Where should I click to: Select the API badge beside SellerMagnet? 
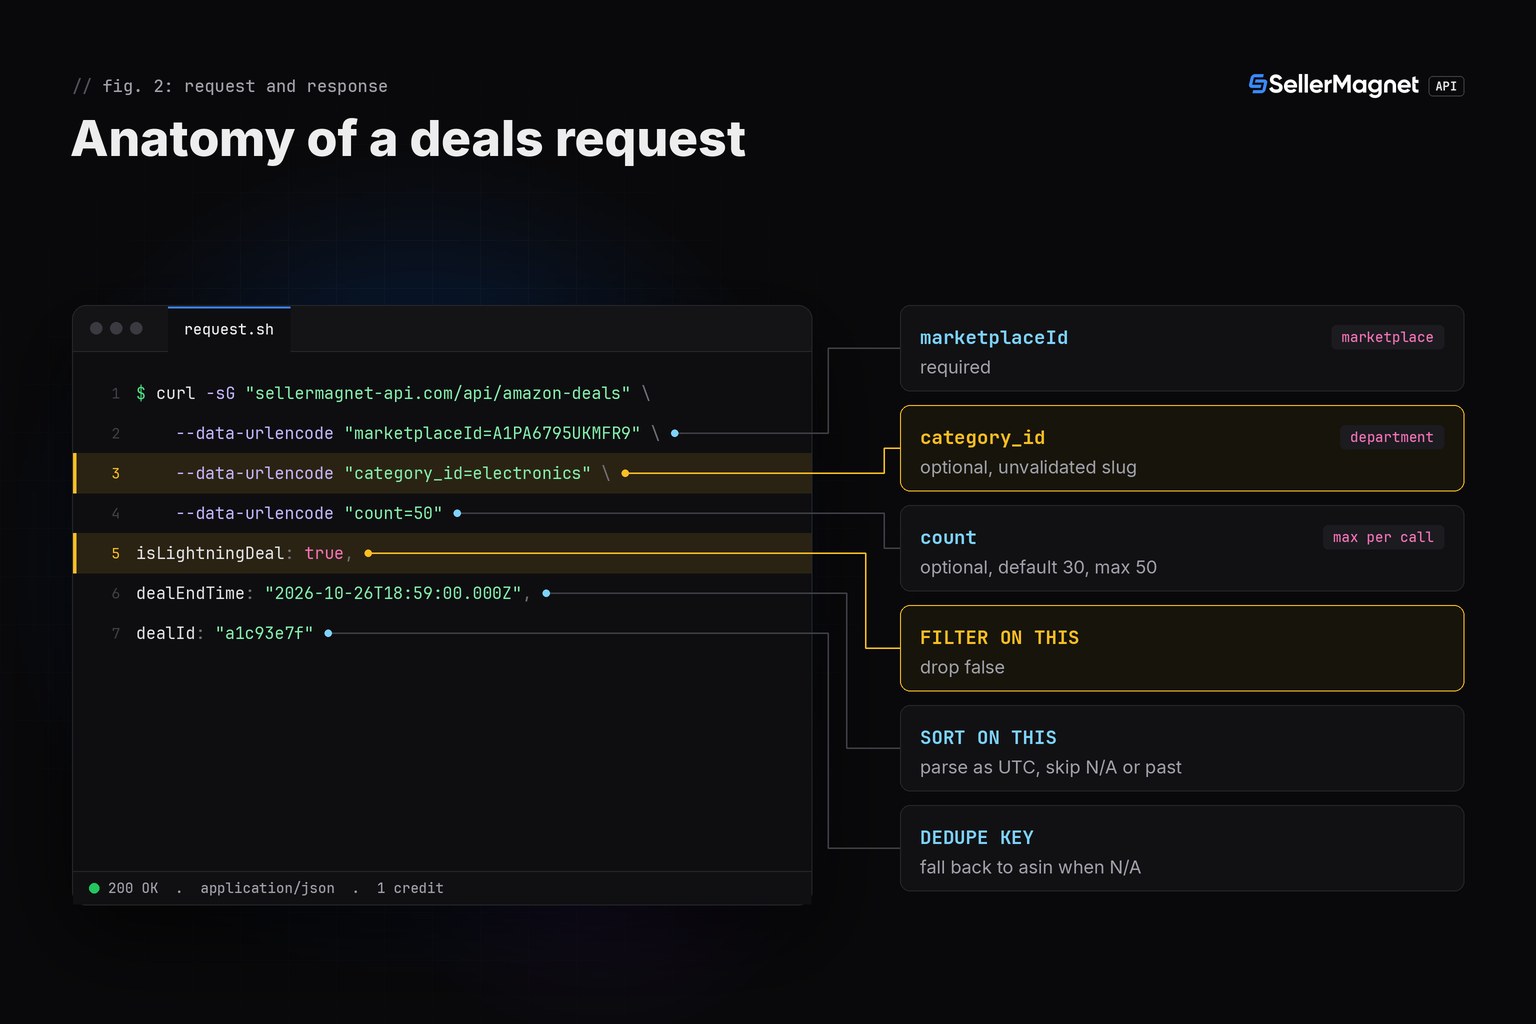coord(1446,86)
